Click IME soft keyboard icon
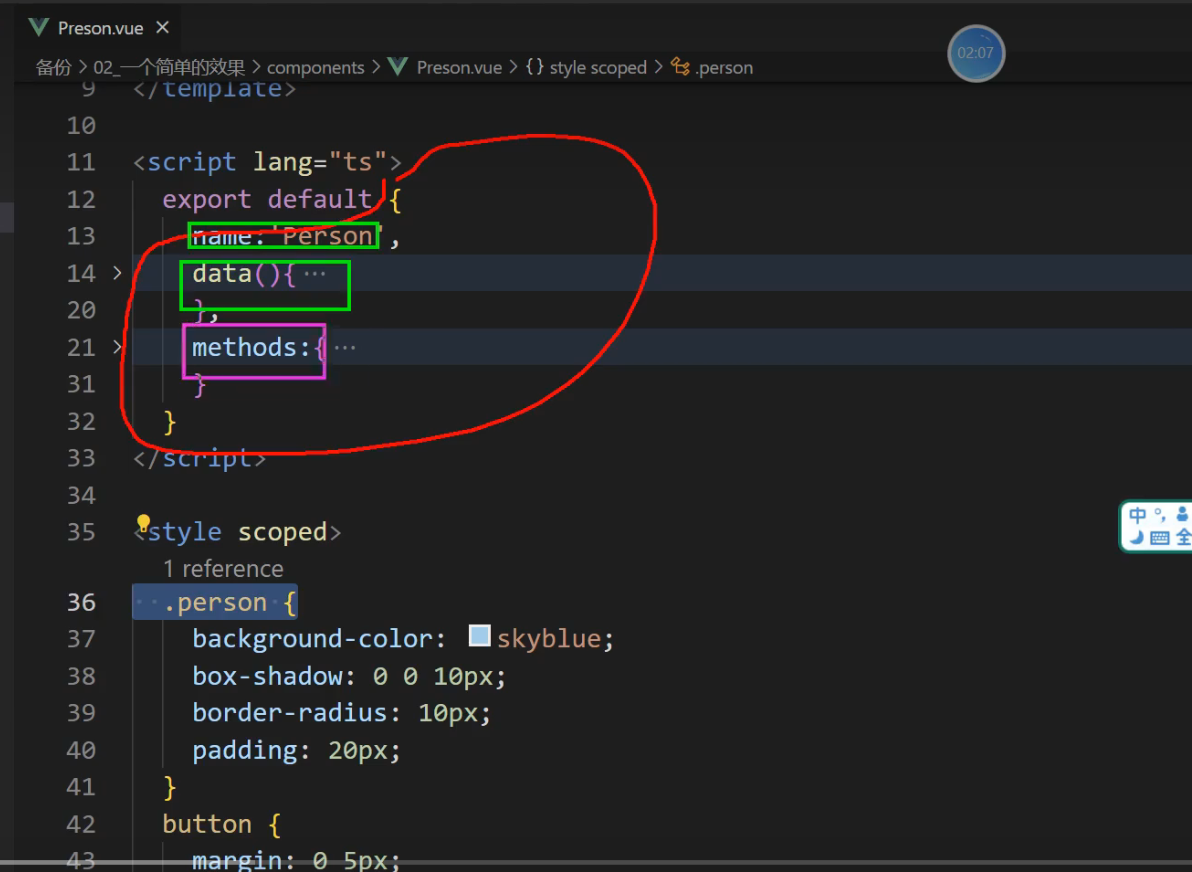The height and width of the screenshot is (872, 1192). 1160,538
